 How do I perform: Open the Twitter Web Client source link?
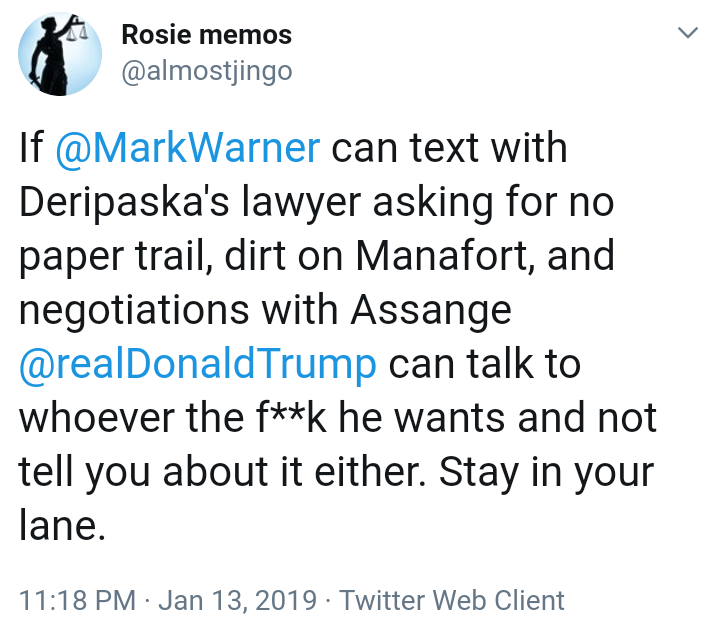click(x=452, y=600)
